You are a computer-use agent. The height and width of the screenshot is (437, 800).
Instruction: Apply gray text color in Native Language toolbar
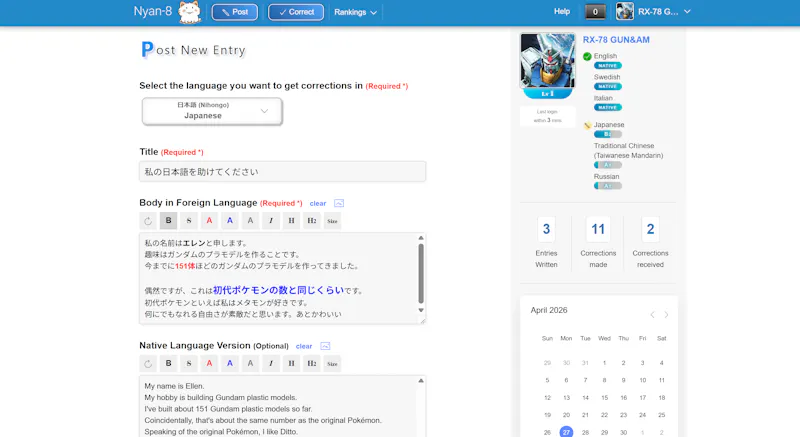tap(250, 364)
